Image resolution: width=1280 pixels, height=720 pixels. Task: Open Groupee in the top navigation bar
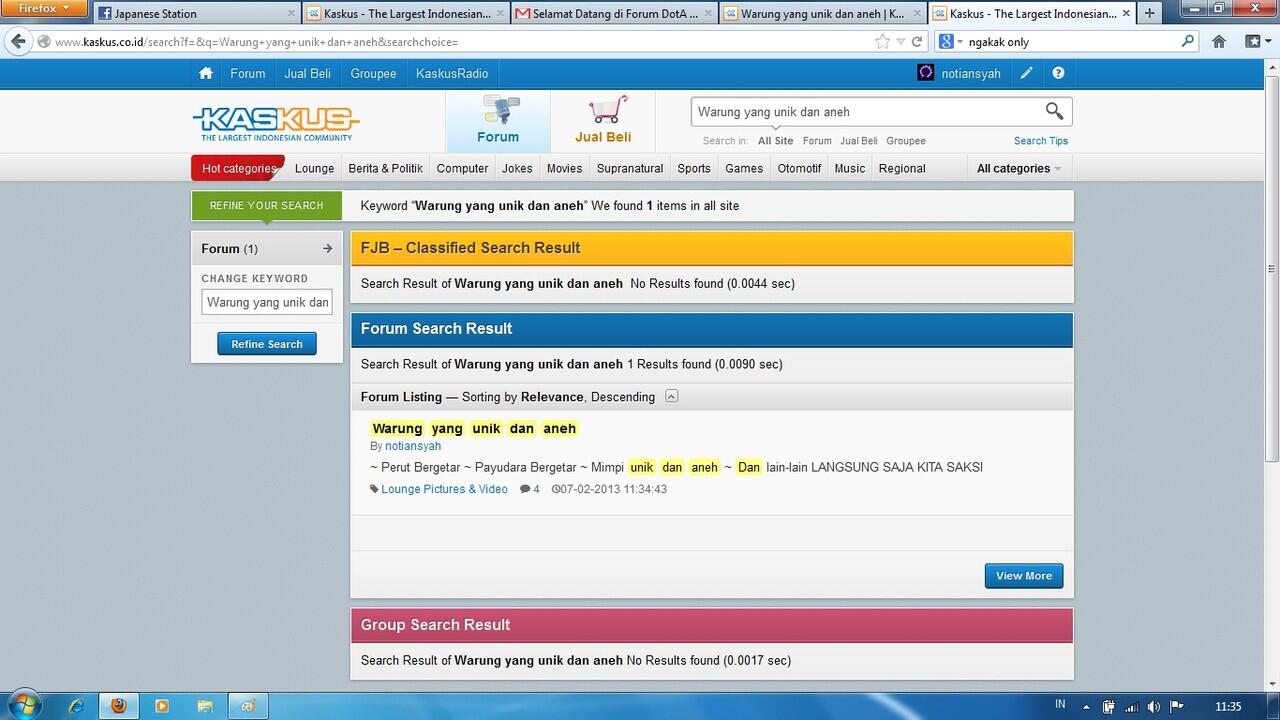coord(373,73)
